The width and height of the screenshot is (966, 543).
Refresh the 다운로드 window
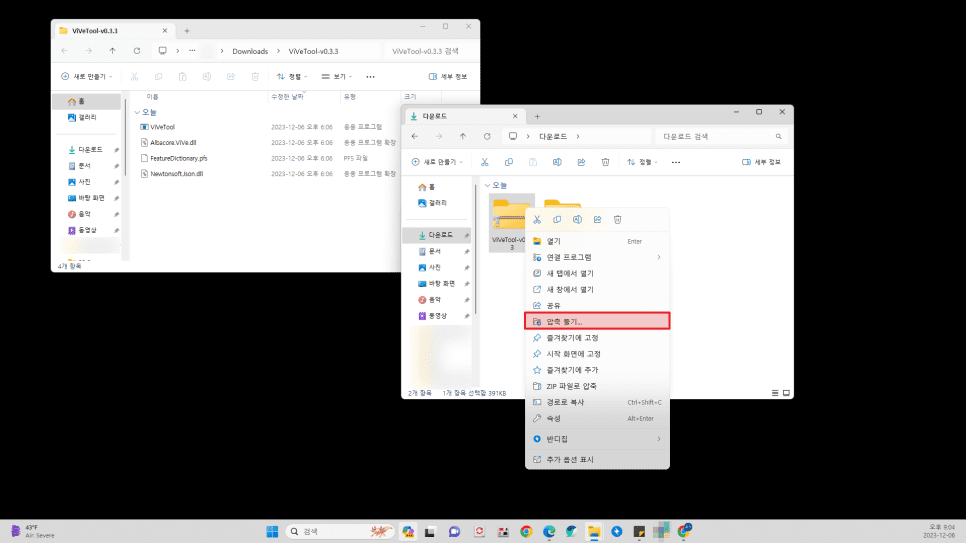click(x=487, y=136)
